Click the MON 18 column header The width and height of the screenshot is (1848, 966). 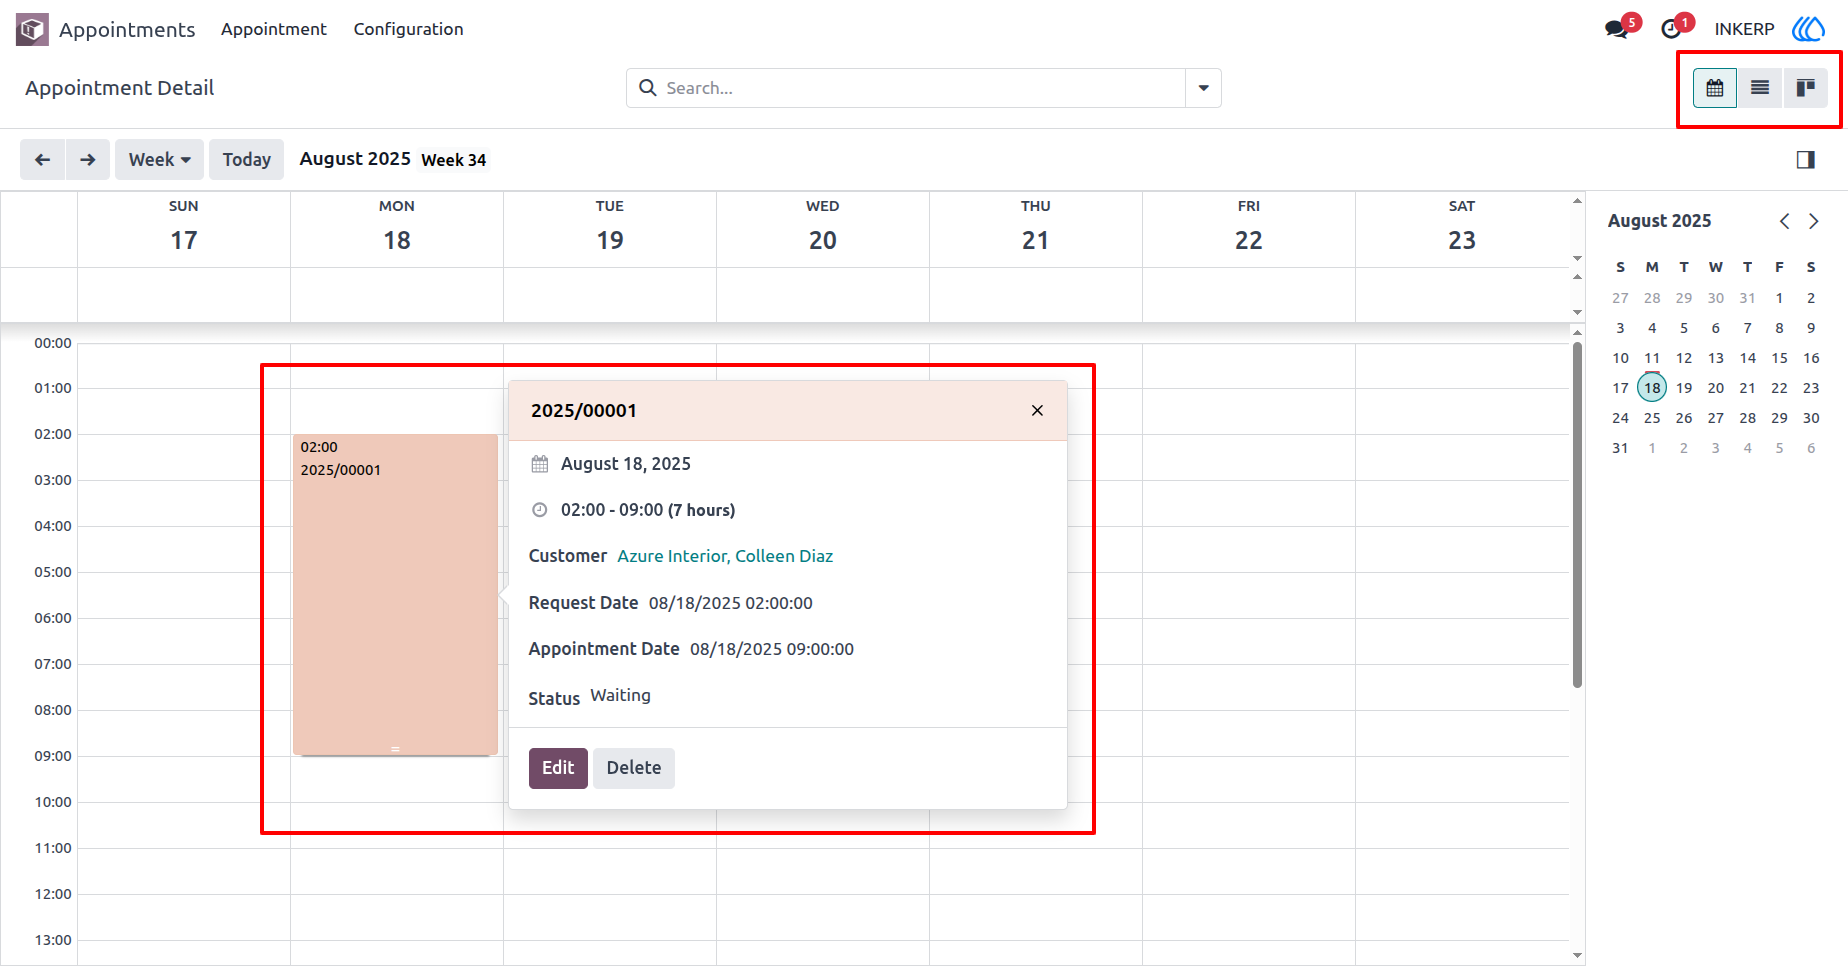click(x=397, y=228)
